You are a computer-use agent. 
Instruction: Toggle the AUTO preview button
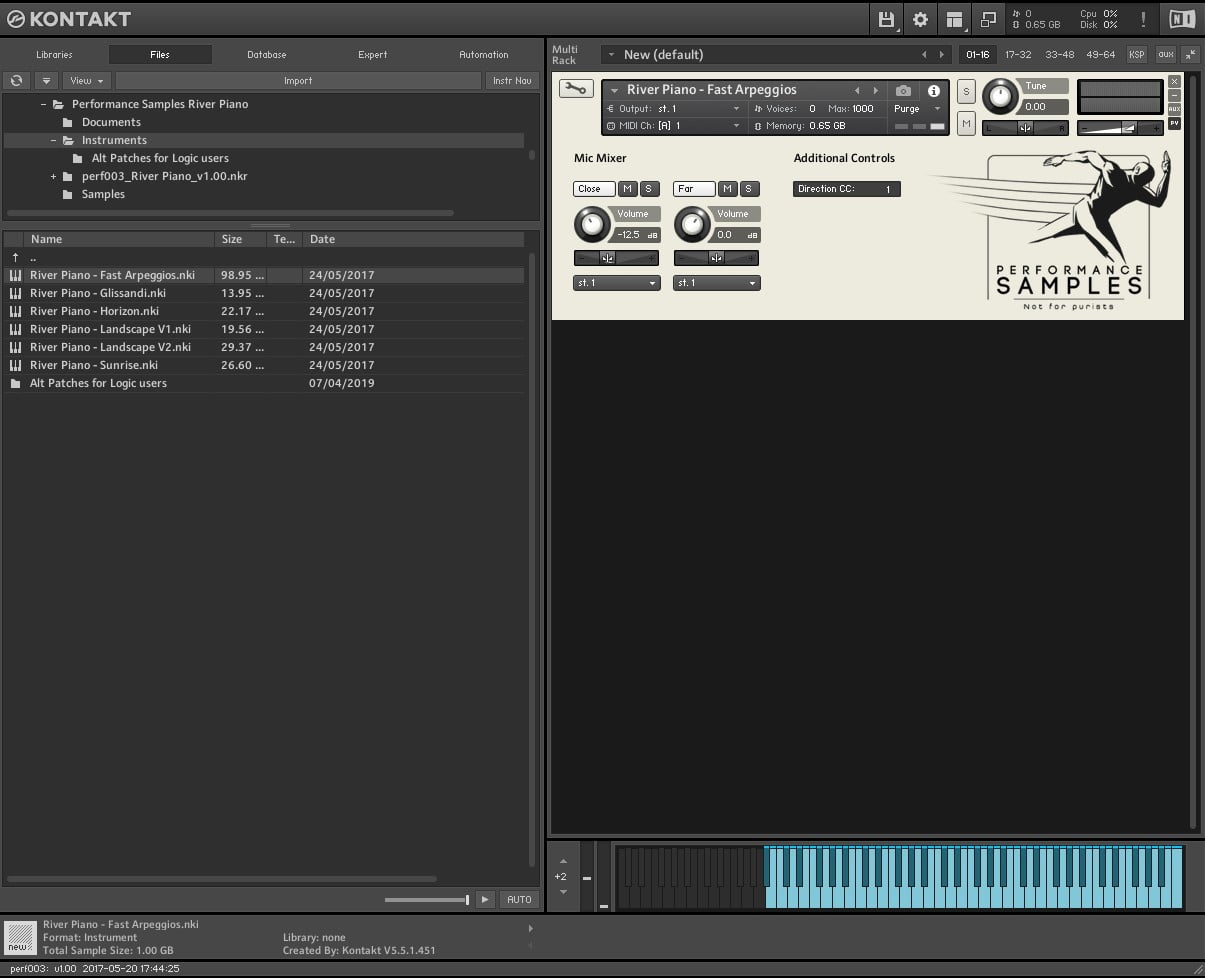tap(519, 899)
